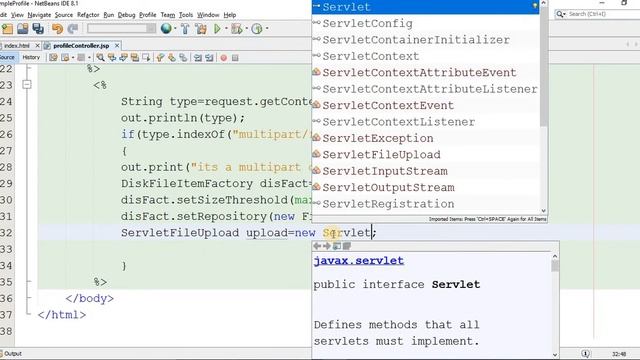
Task: Click the Open Source icon in Javadoc popup
Action: (347, 246)
